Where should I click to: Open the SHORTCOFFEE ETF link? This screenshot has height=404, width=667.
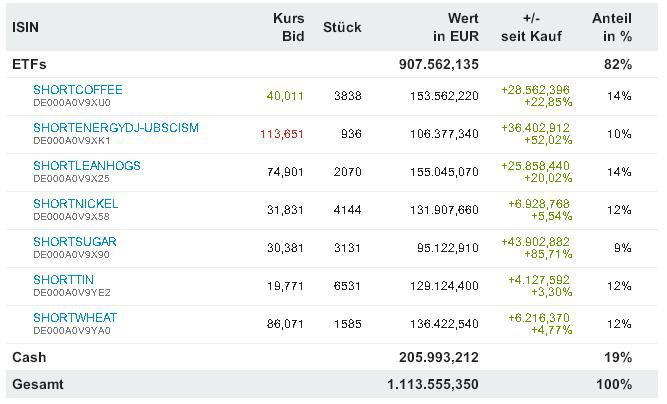pyautogui.click(x=78, y=90)
